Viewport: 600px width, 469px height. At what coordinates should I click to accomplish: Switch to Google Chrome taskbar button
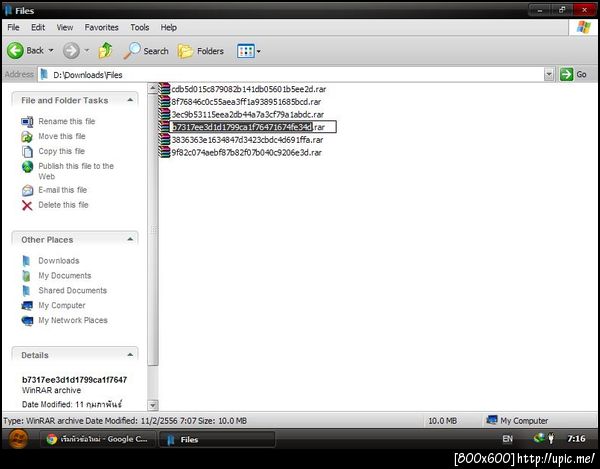[98, 439]
